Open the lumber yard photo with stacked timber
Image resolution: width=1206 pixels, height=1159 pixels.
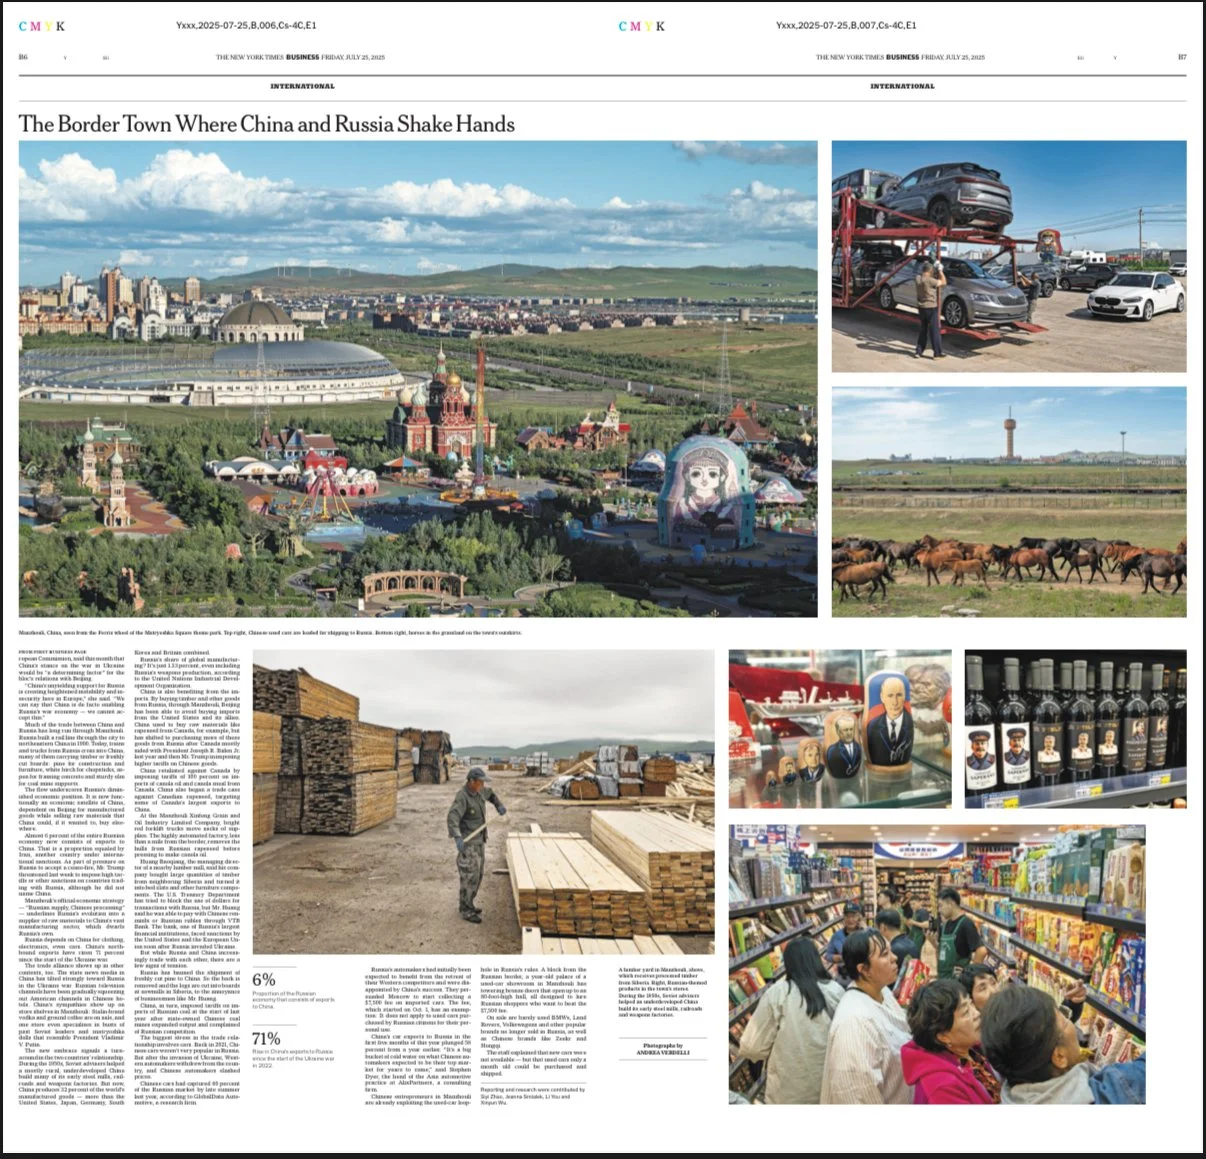tap(483, 802)
